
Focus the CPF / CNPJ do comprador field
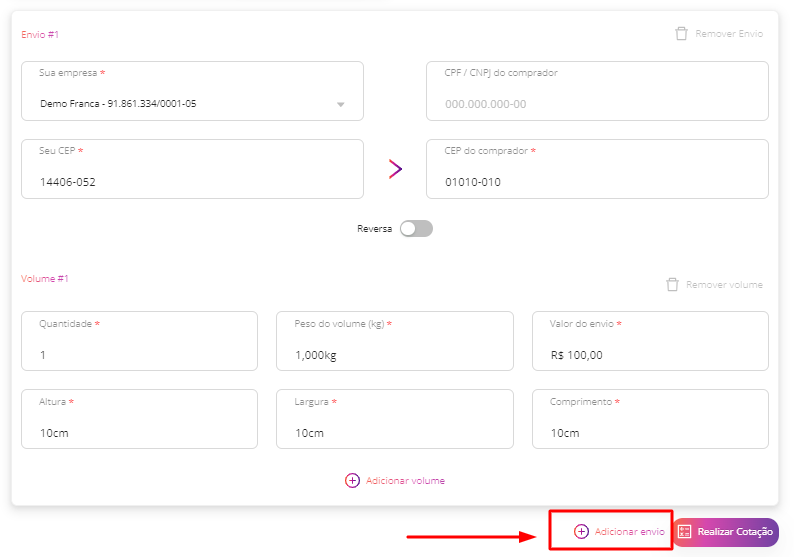598,91
